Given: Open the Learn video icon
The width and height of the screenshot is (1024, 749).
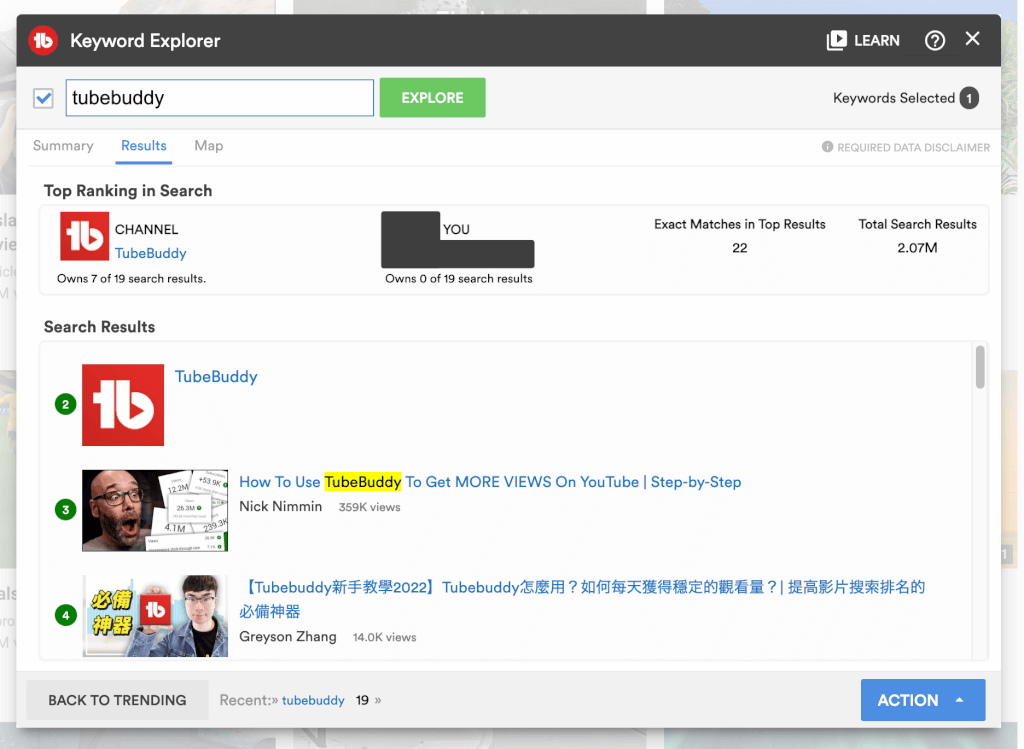Looking at the screenshot, I should click(836, 41).
